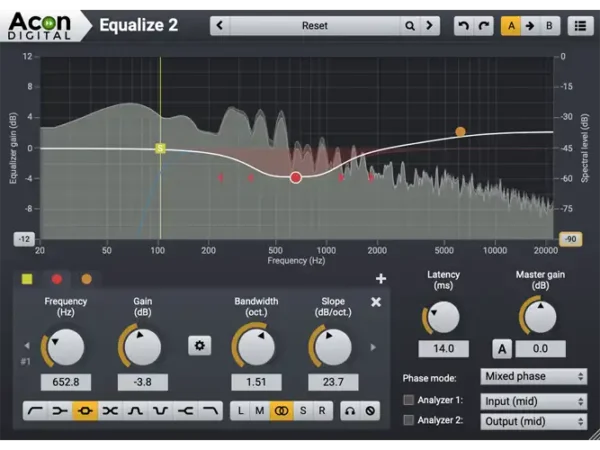Solo the band with headphones icon
This screenshot has width=600, height=450.
350,411
